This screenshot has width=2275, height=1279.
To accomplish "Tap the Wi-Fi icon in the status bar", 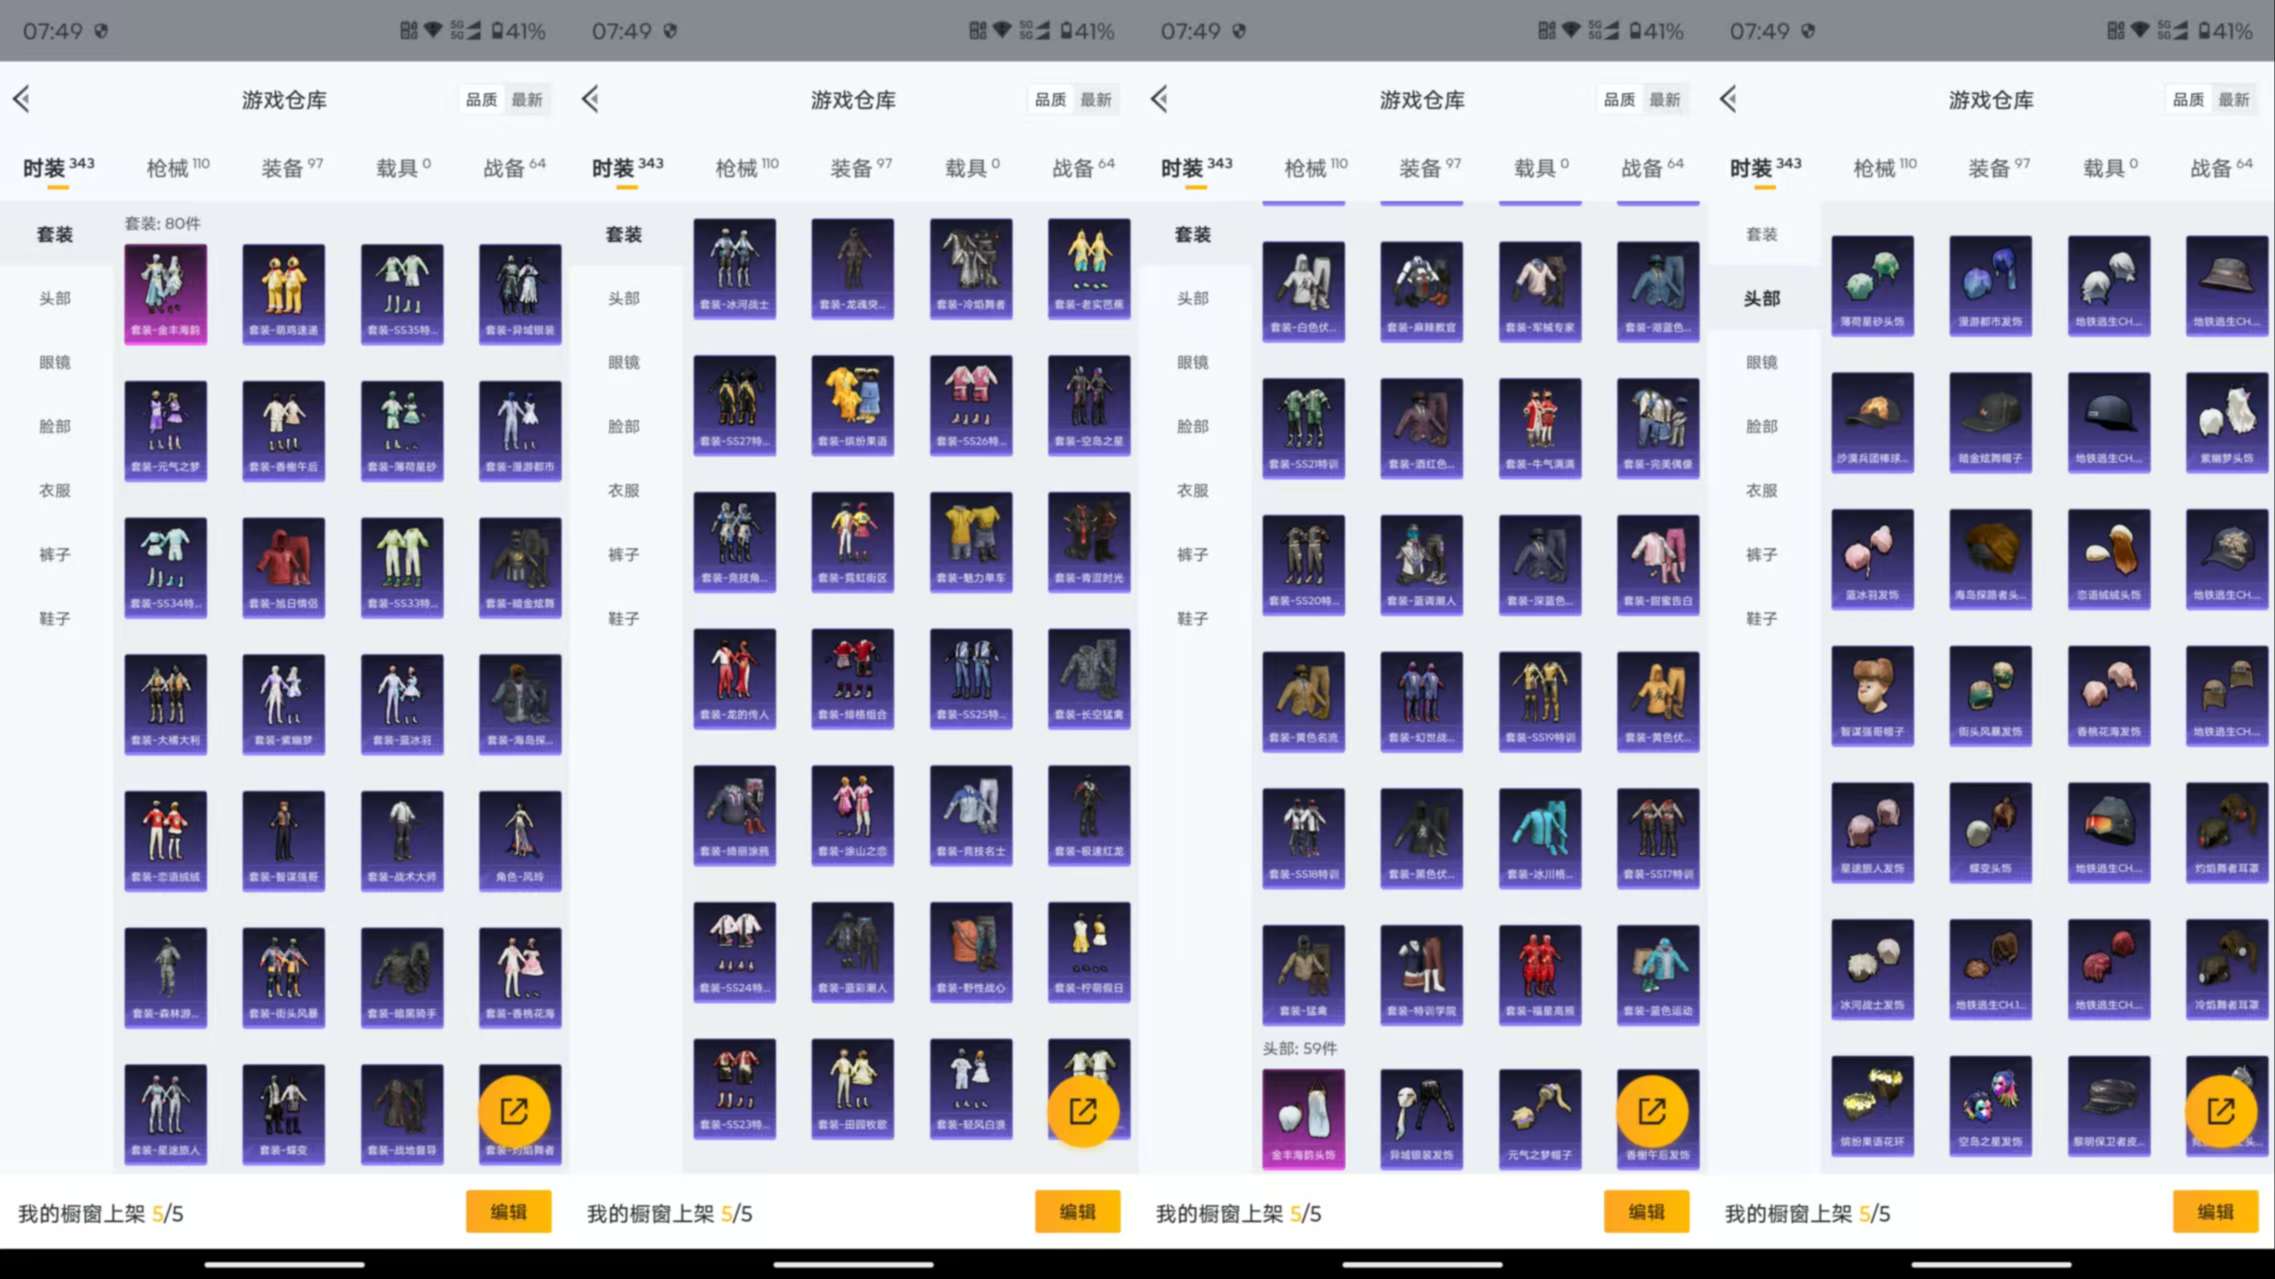I will (432, 30).
